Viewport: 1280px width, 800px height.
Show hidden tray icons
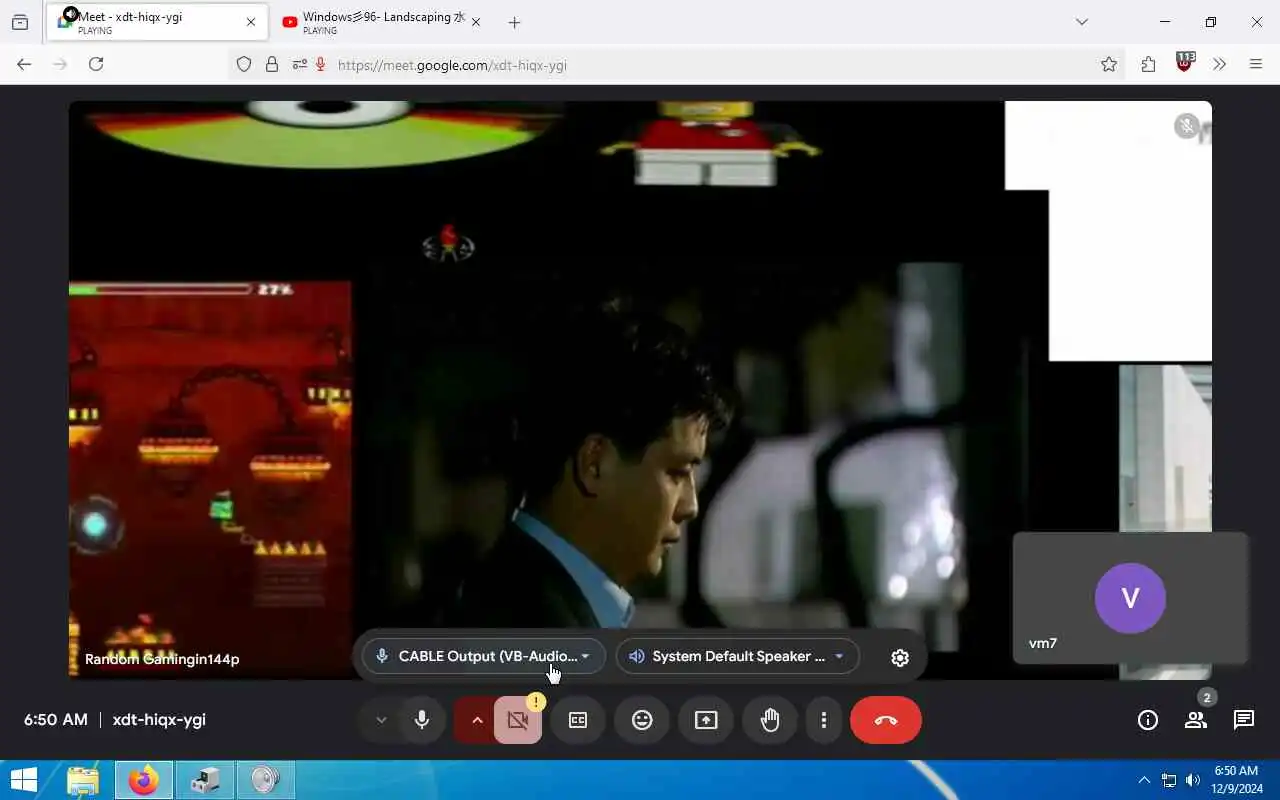pos(1144,780)
